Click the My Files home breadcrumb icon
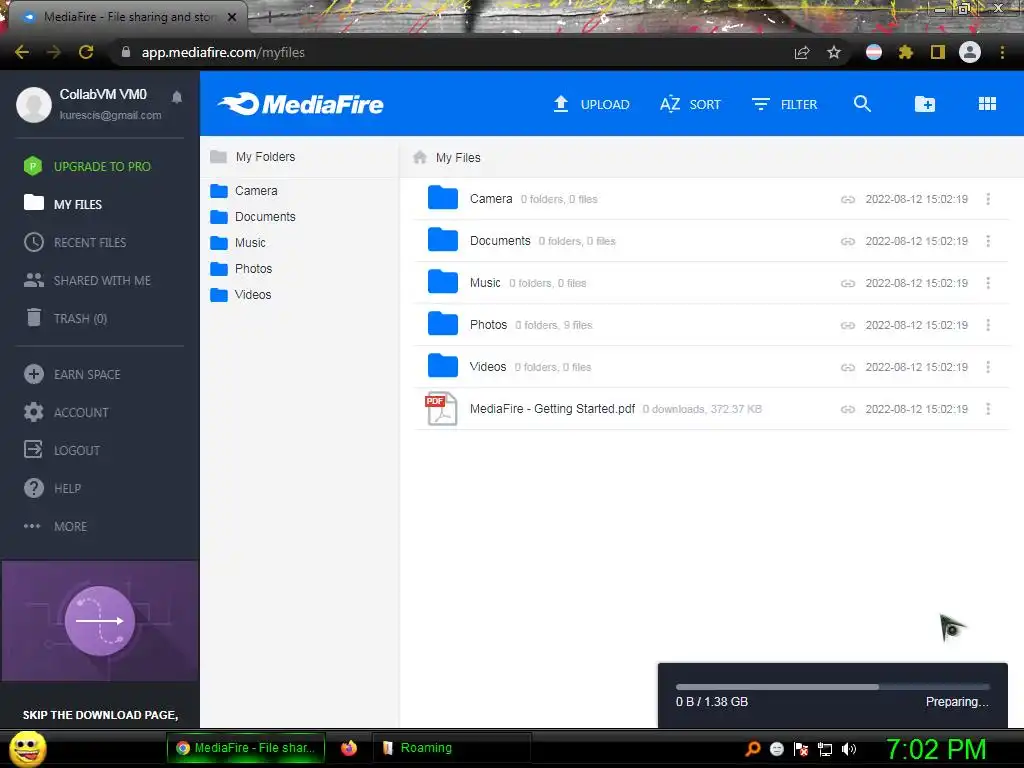Viewport: 1024px width, 768px height. [x=420, y=157]
